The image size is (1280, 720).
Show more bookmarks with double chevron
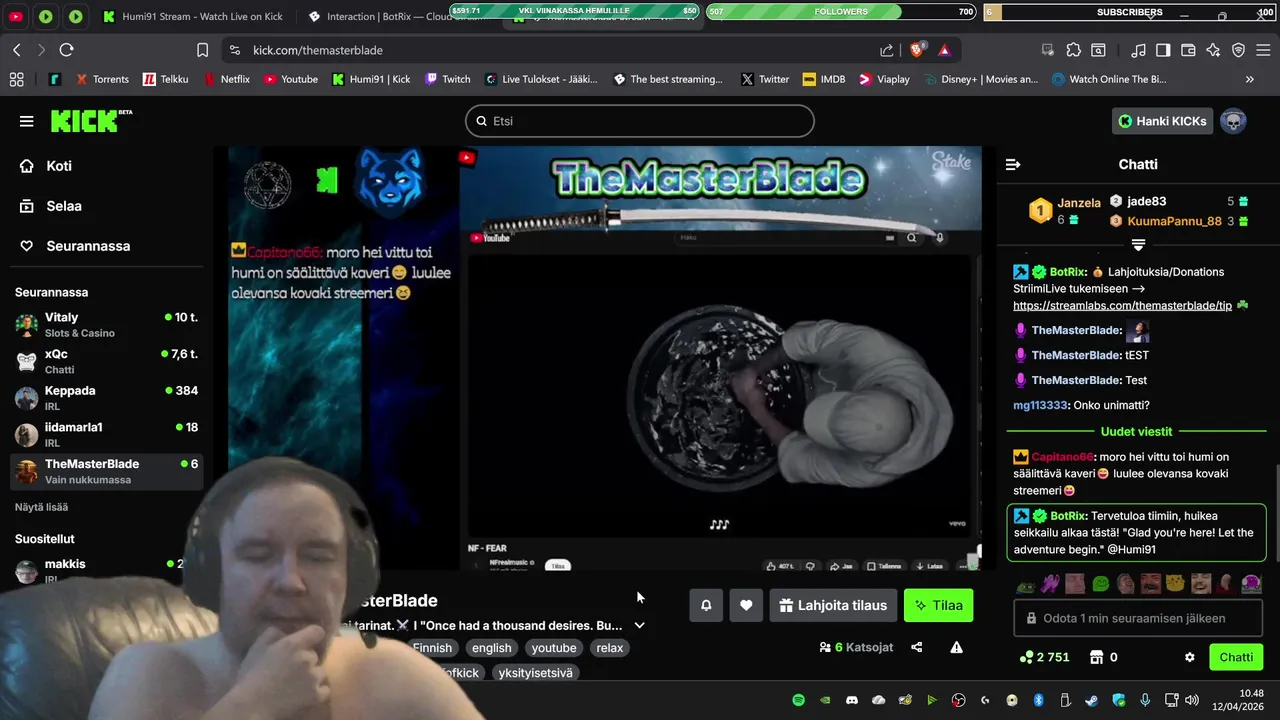[x=1249, y=79]
